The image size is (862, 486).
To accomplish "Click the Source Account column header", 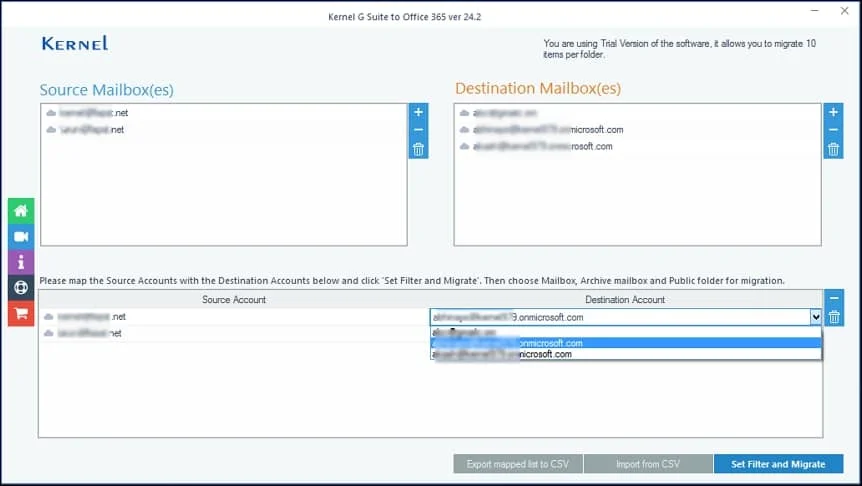I will (234, 300).
